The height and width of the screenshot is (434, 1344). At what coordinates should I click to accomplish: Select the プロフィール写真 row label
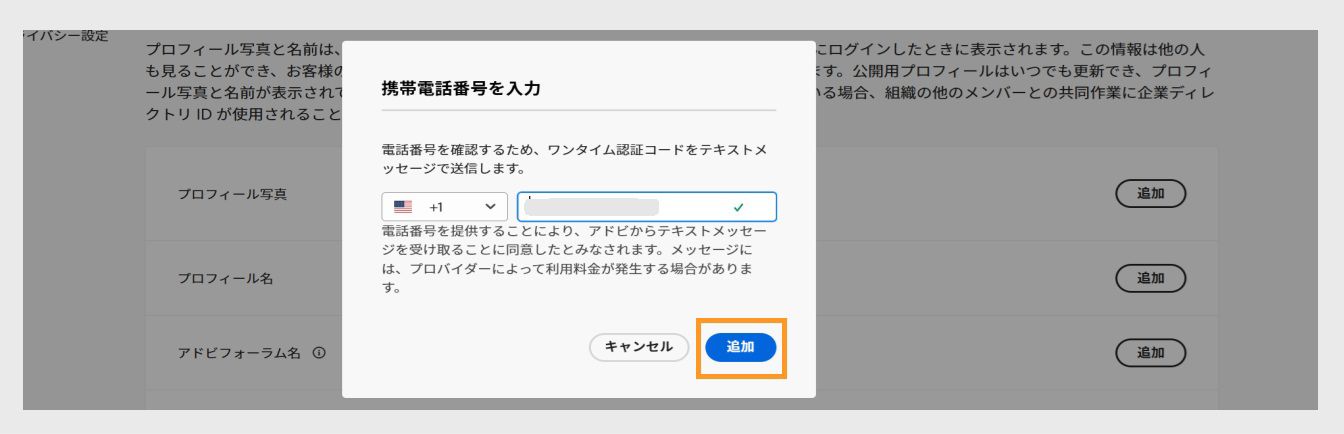(x=232, y=194)
